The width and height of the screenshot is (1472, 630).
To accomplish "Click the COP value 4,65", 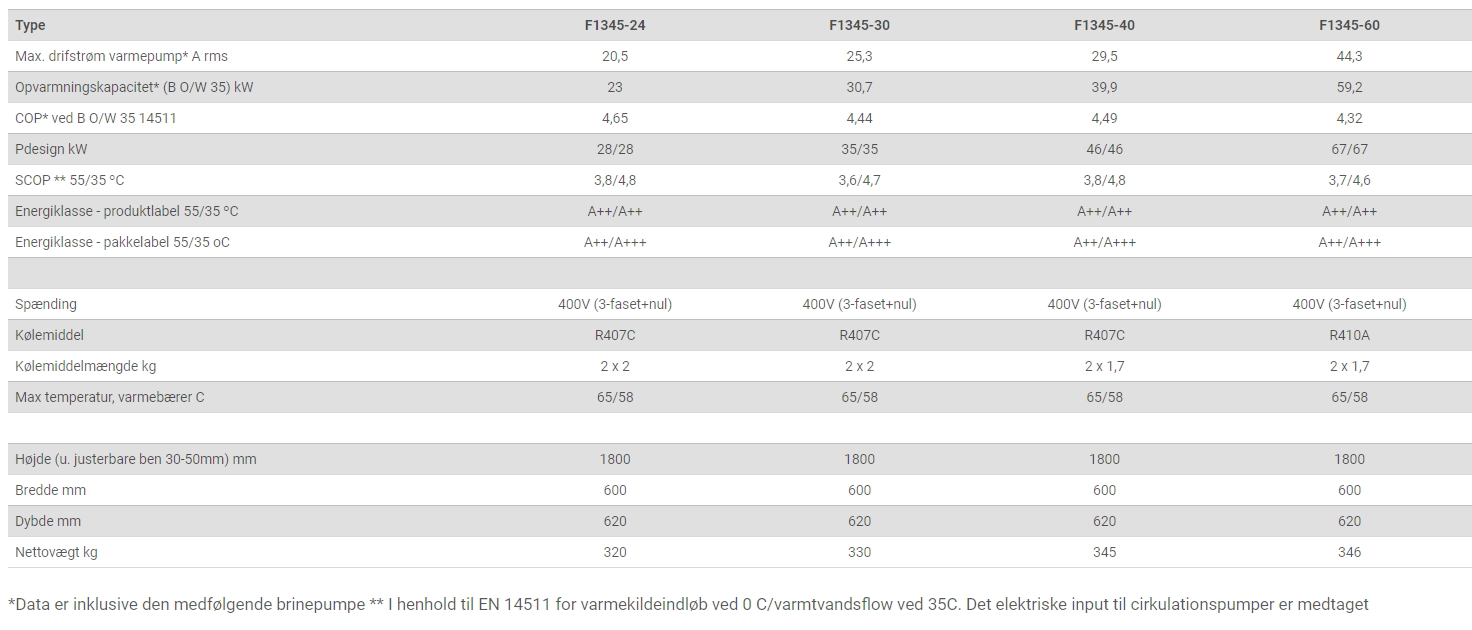I will (615, 118).
